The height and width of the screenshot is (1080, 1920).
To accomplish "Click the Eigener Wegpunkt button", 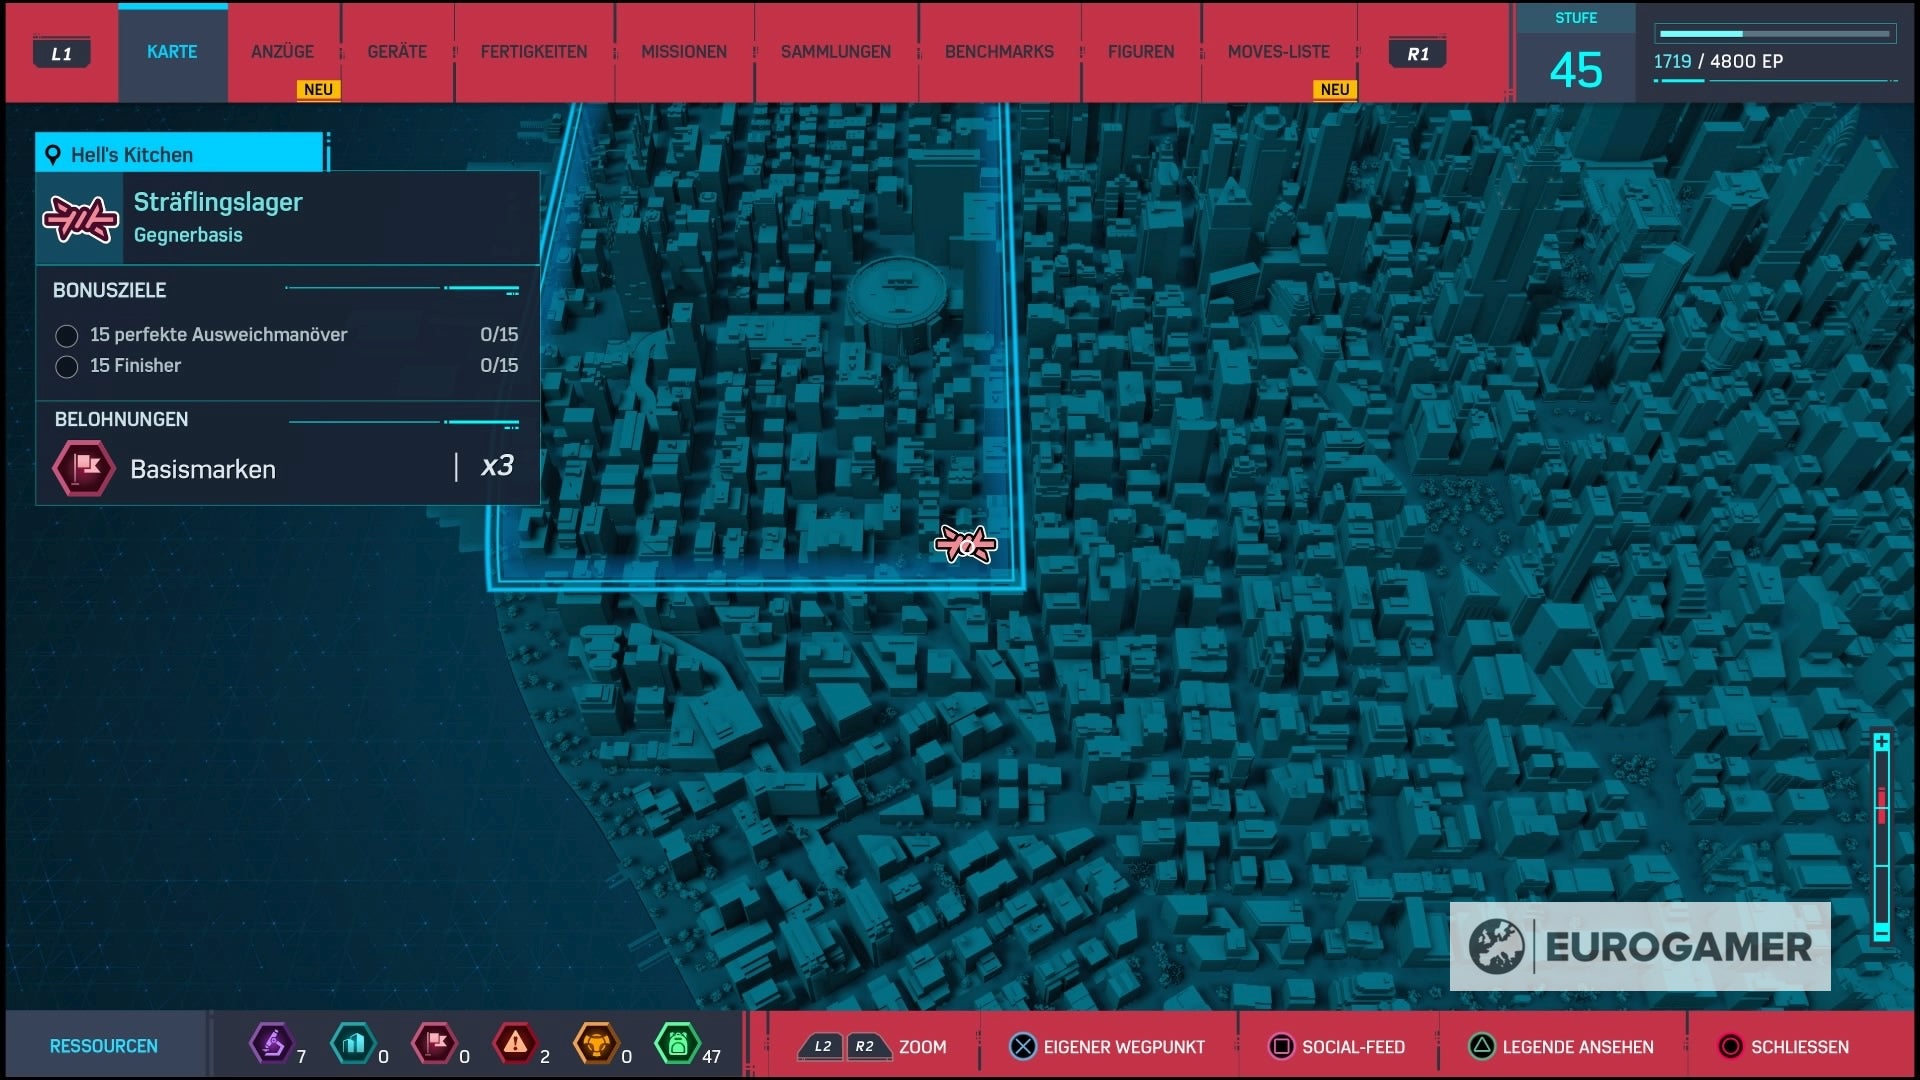I will click(x=1108, y=1046).
